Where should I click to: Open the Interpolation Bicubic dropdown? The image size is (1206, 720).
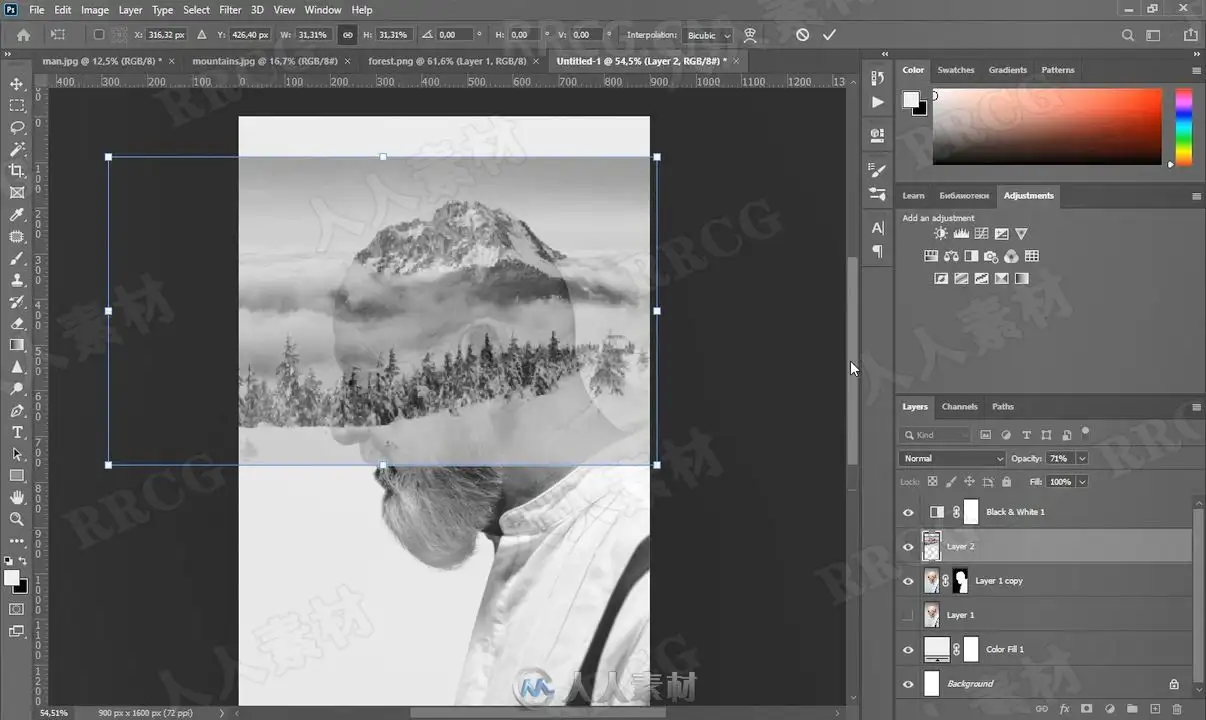(709, 35)
